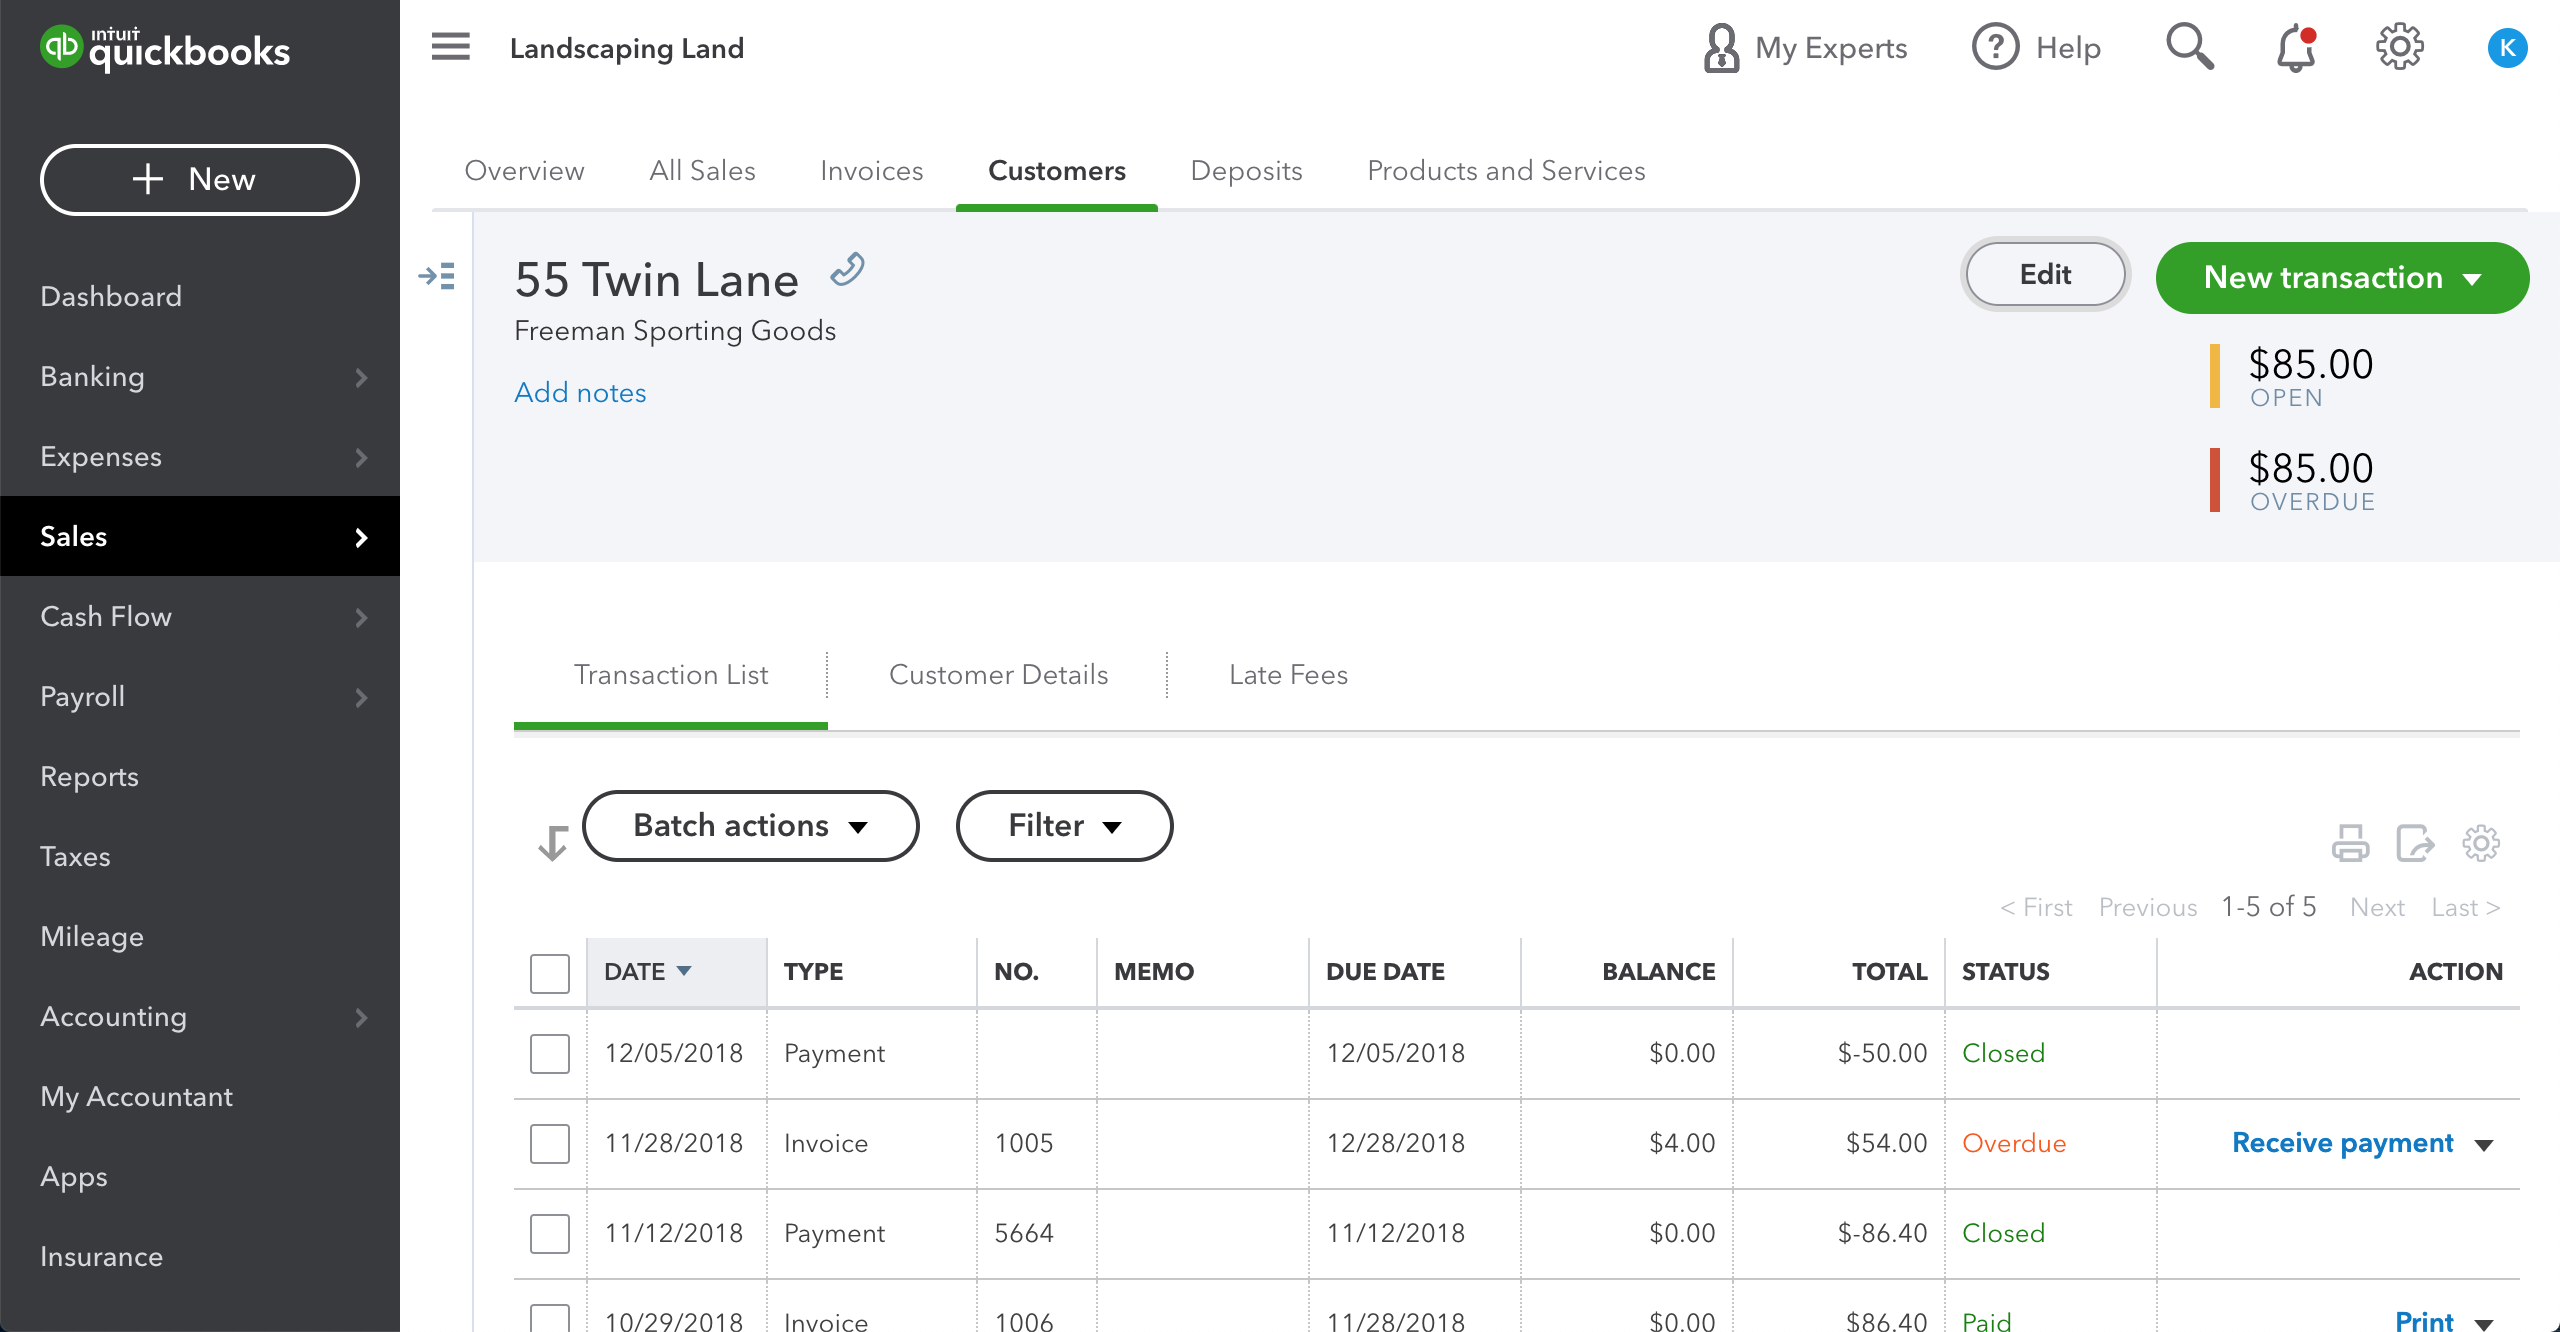Image resolution: width=2560 pixels, height=1332 pixels.
Task: Open Apps in the sidebar
Action: (x=74, y=1177)
